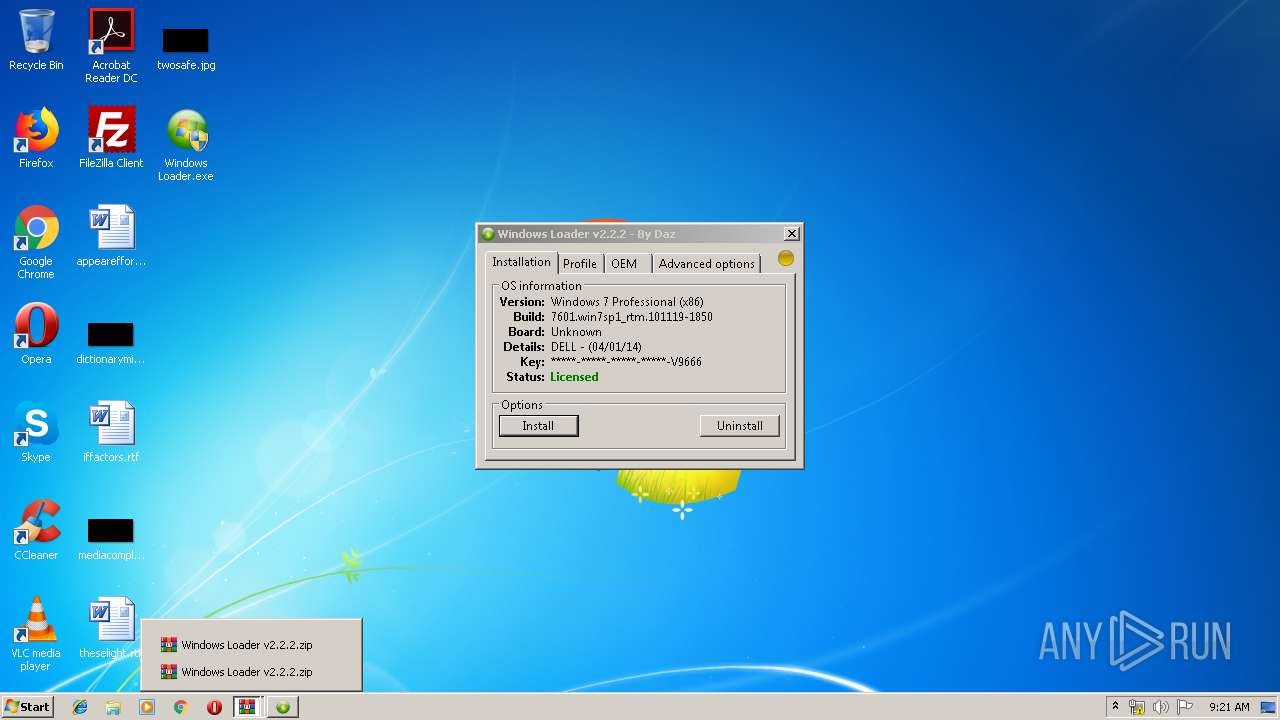This screenshot has width=1280, height=720.
Task: Select the dictionarymi file icon
Action: (111, 343)
